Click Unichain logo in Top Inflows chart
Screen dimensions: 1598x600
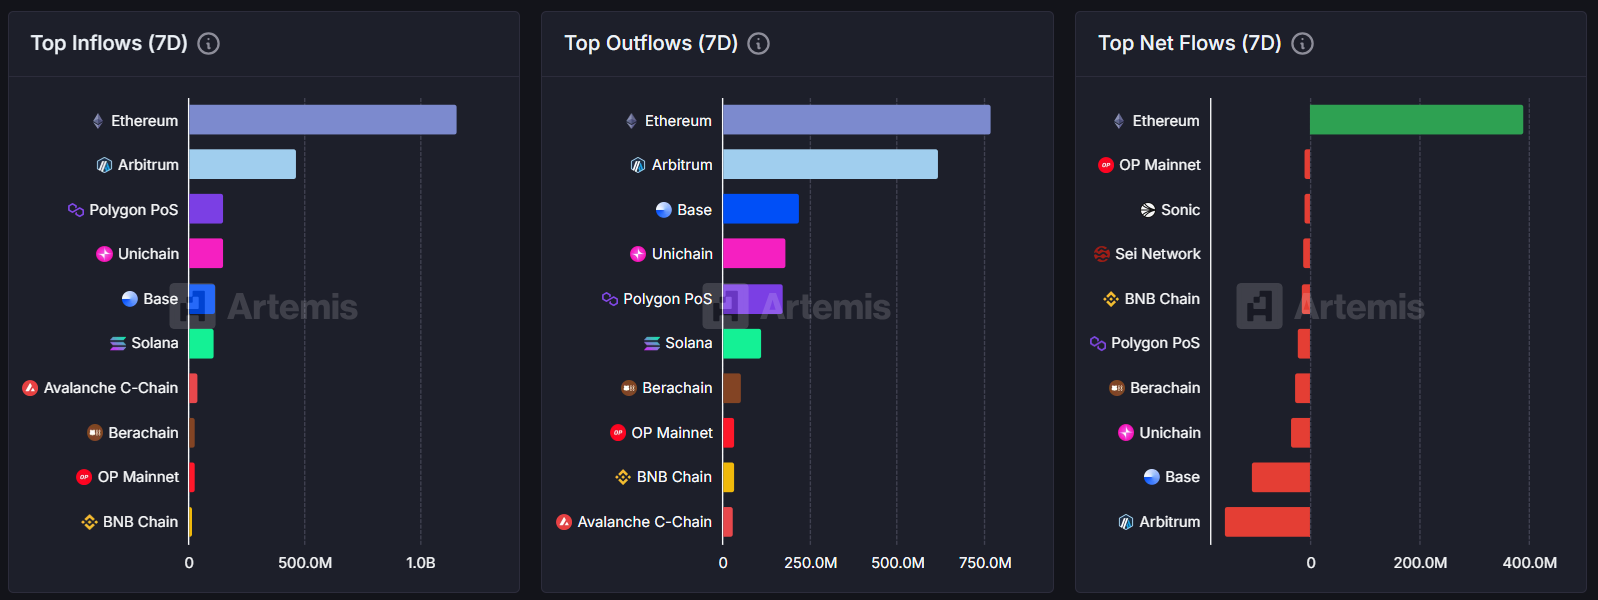[x=104, y=254]
